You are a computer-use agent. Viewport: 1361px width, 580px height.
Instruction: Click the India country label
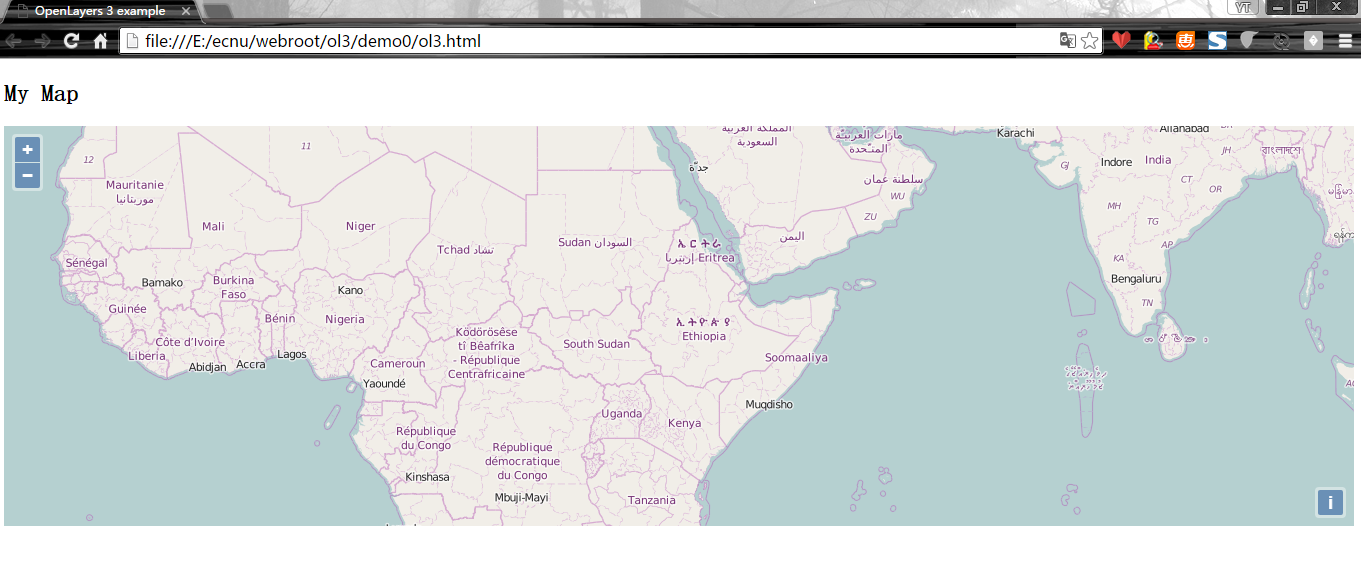pos(1158,160)
